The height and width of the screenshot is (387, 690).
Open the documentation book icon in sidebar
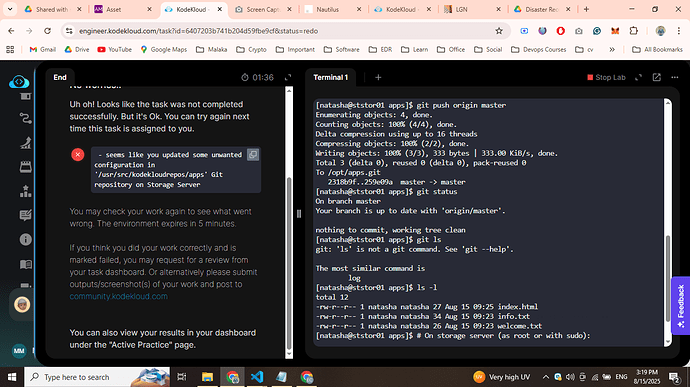(26, 264)
